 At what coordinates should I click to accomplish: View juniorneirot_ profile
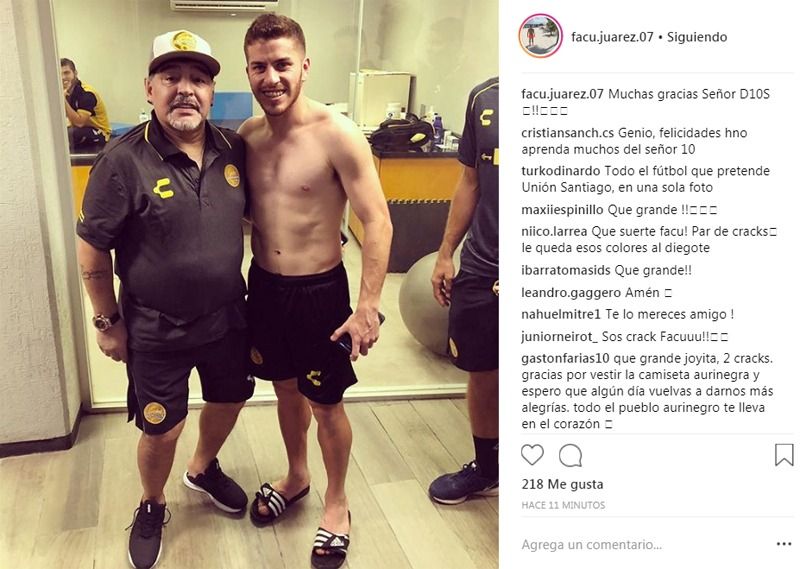tap(559, 337)
